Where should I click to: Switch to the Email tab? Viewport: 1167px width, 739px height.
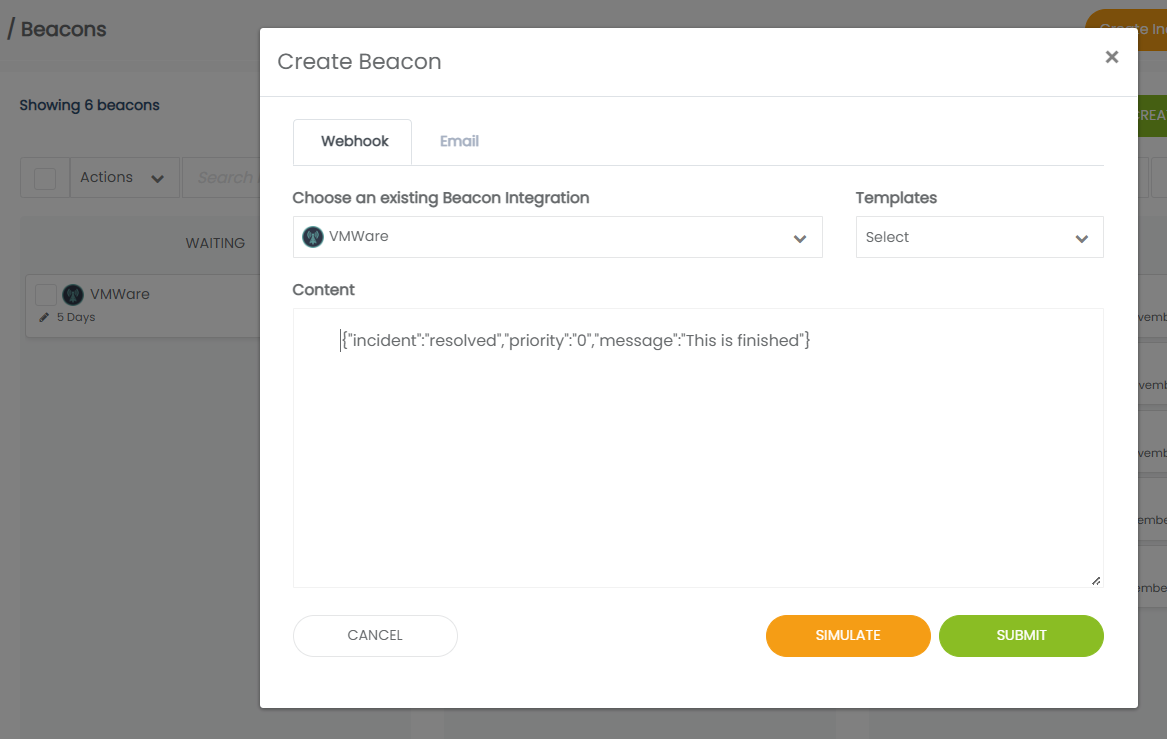point(459,141)
